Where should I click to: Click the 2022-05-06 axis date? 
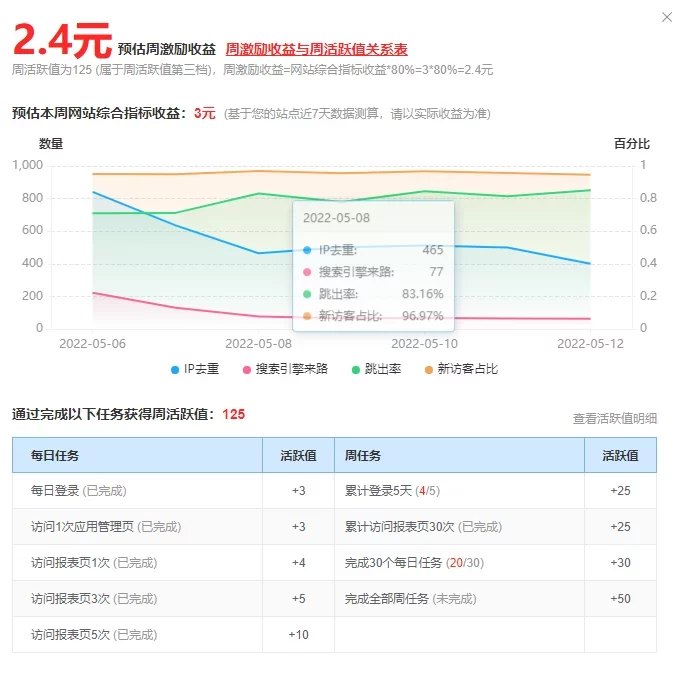[92, 344]
